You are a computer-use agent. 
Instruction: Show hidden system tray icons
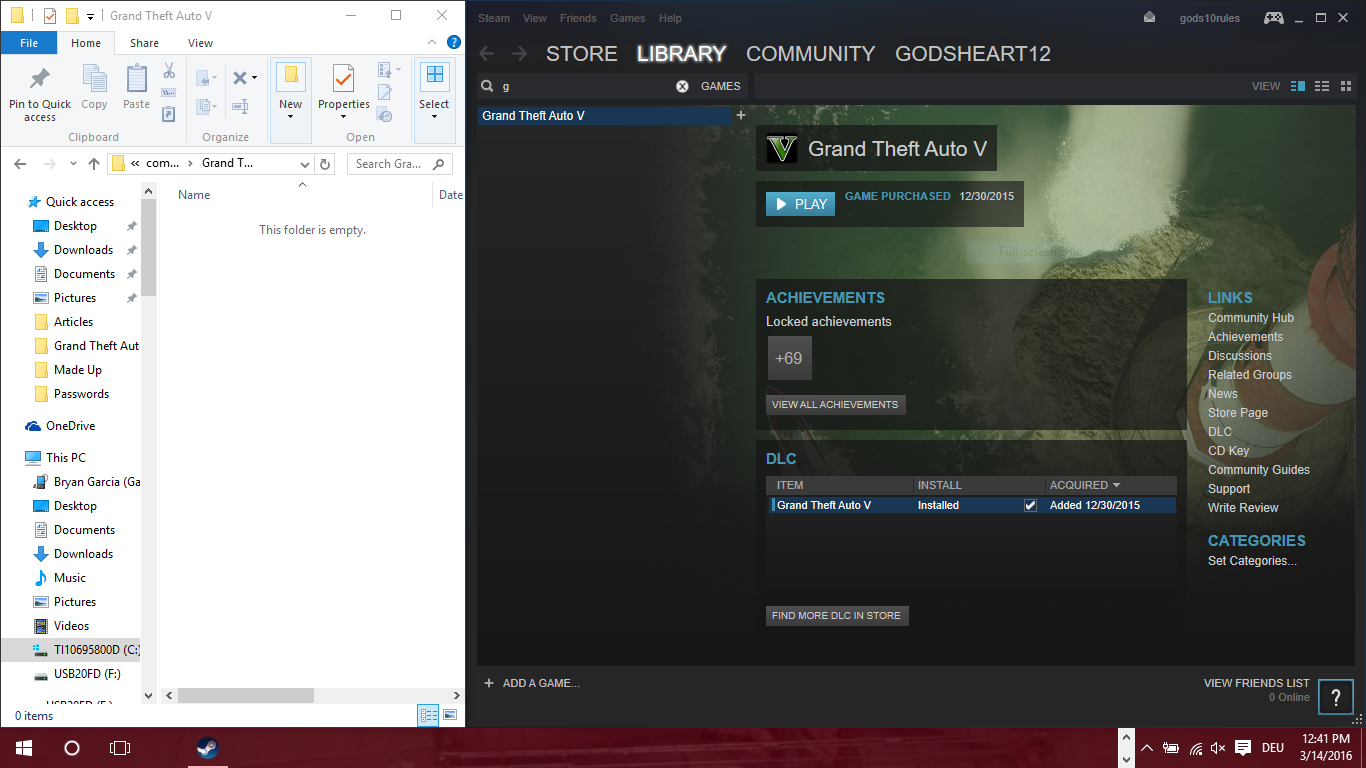pos(1146,747)
